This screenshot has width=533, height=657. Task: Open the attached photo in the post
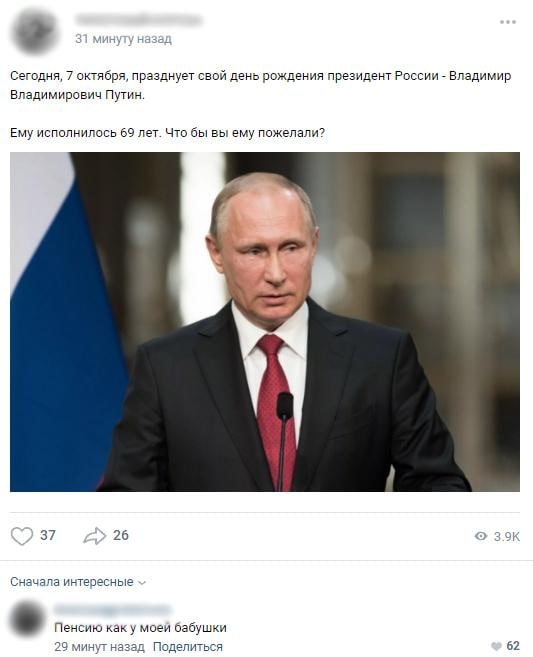265,322
